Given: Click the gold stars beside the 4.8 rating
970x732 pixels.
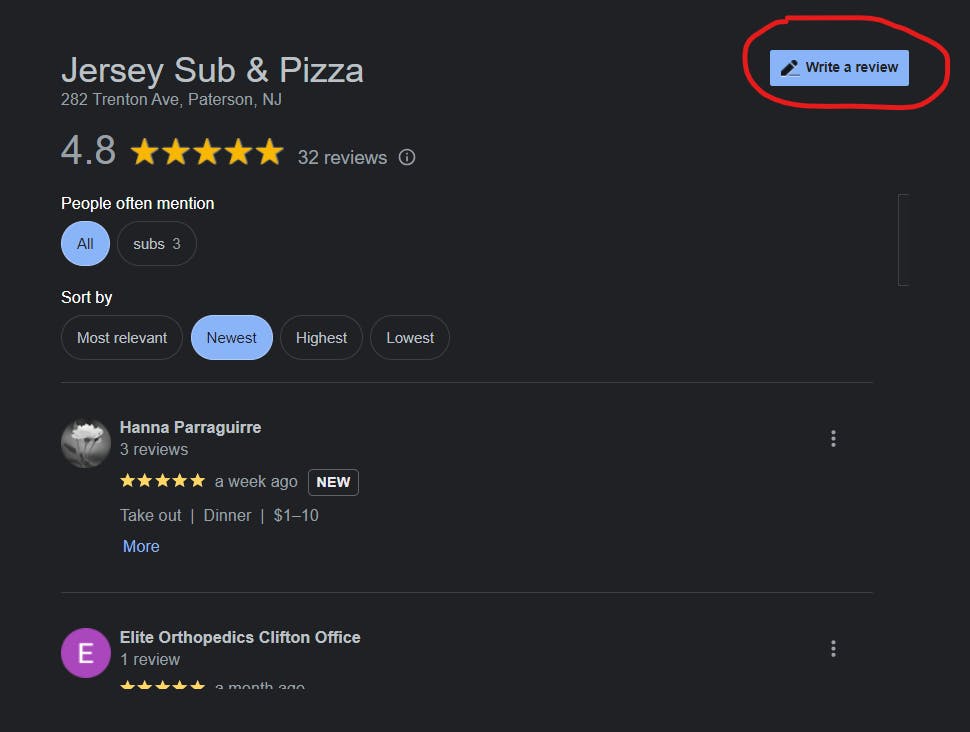Looking at the screenshot, I should (207, 152).
